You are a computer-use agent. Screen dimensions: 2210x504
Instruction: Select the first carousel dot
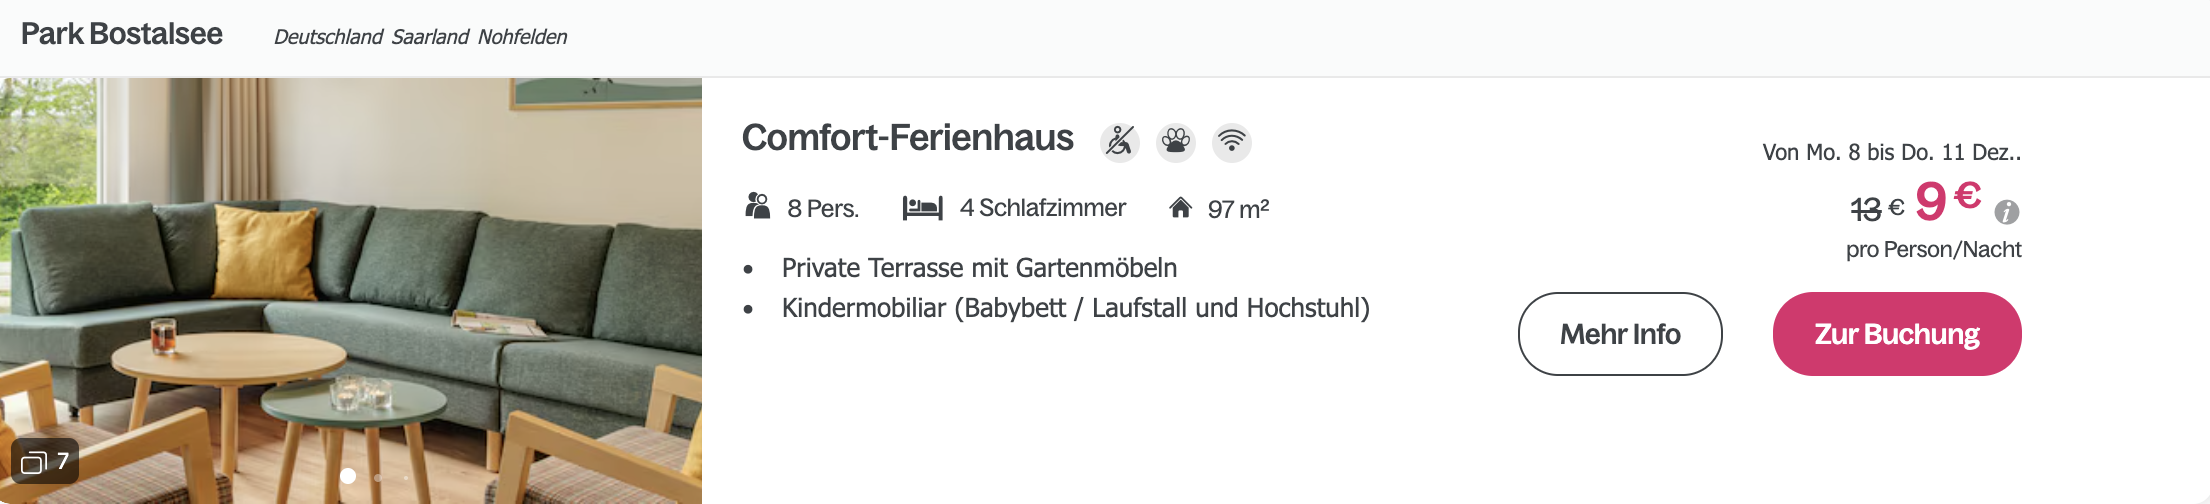click(x=348, y=476)
